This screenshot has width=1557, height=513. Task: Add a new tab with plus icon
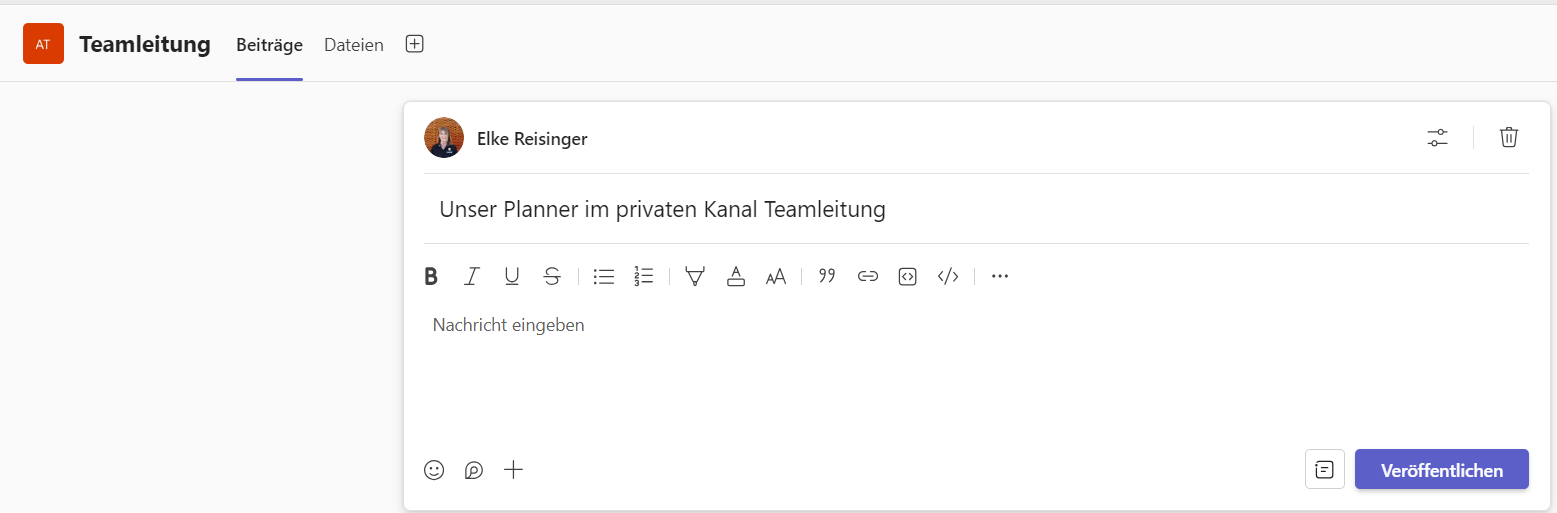point(415,44)
